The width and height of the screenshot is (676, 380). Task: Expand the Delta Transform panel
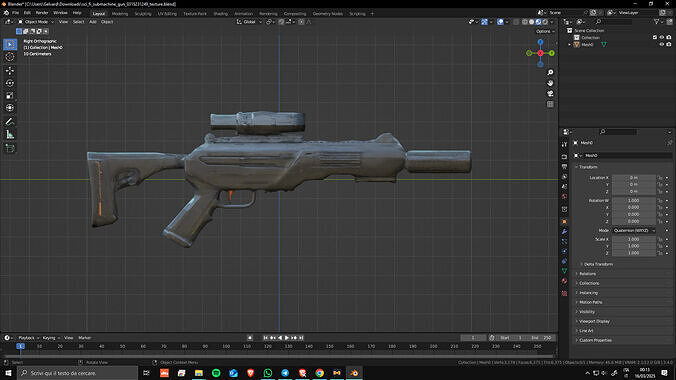click(x=598, y=264)
